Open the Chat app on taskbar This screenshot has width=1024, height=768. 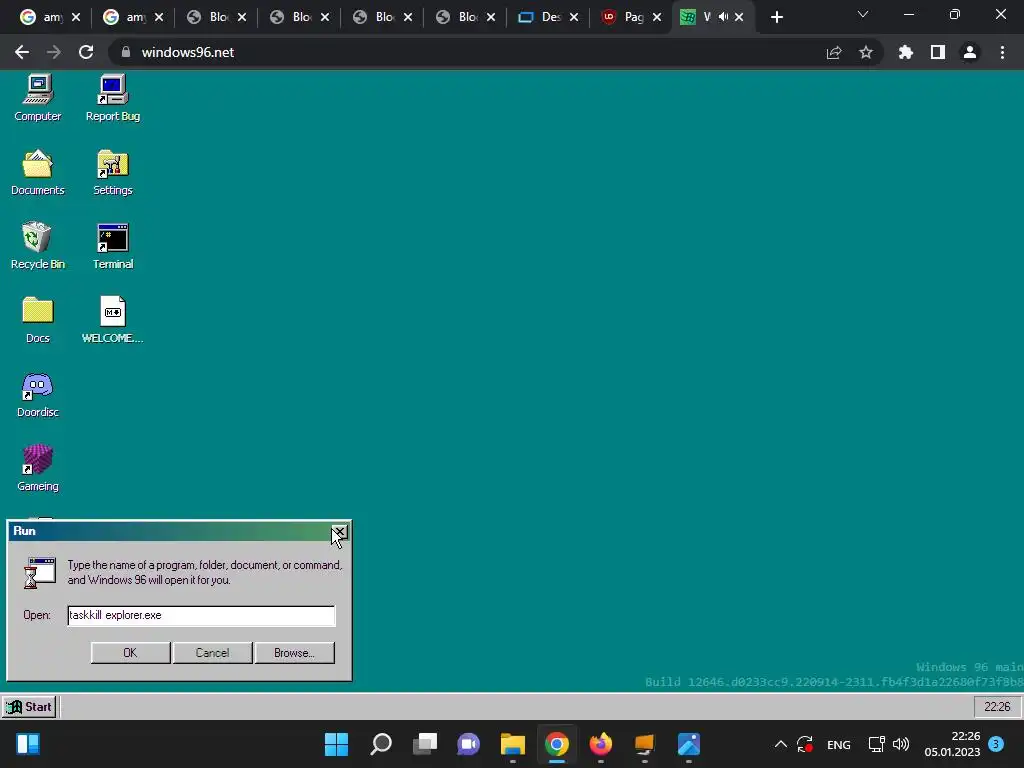coord(468,744)
